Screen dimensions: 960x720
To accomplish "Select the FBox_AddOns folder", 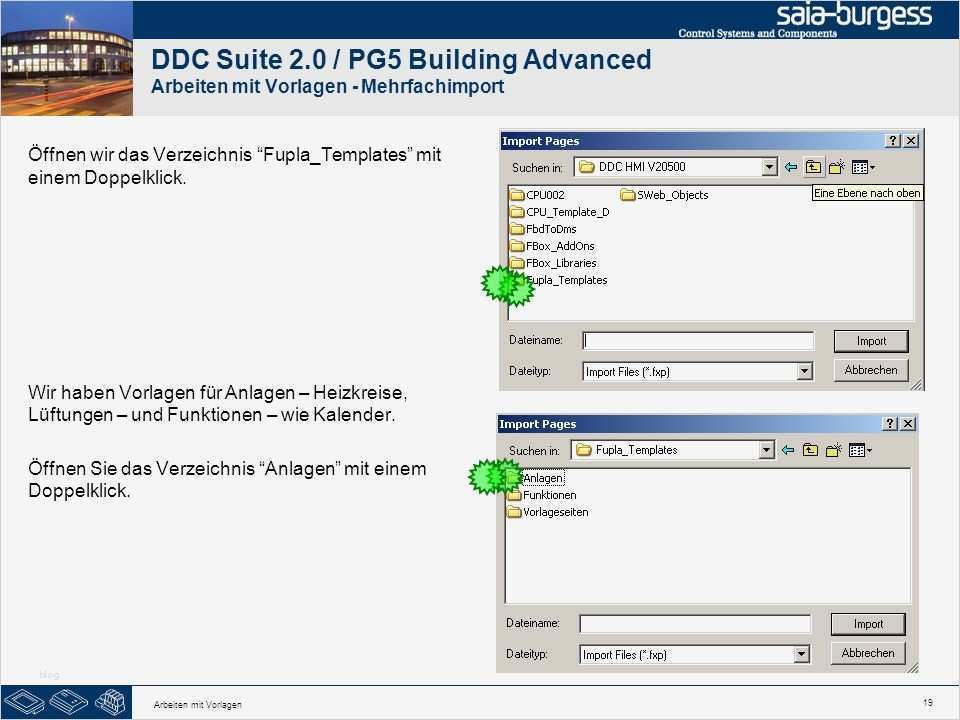I will [552, 246].
